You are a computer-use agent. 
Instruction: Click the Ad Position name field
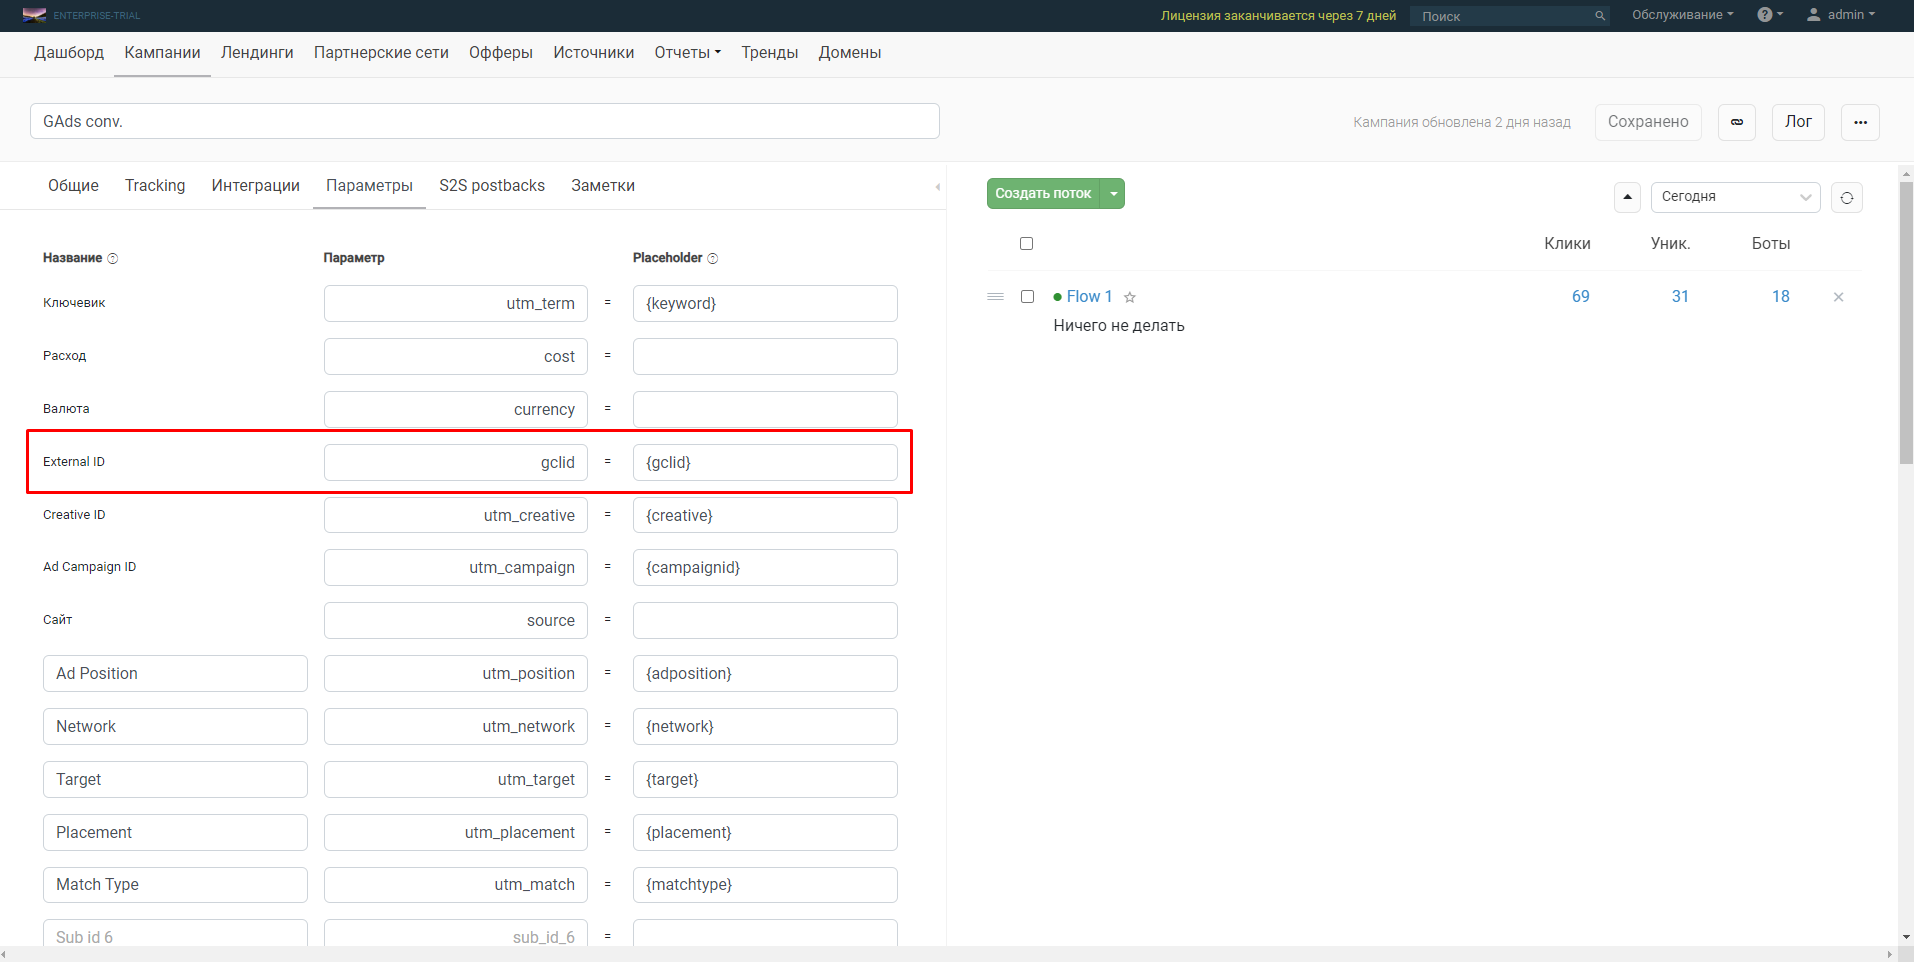point(175,674)
